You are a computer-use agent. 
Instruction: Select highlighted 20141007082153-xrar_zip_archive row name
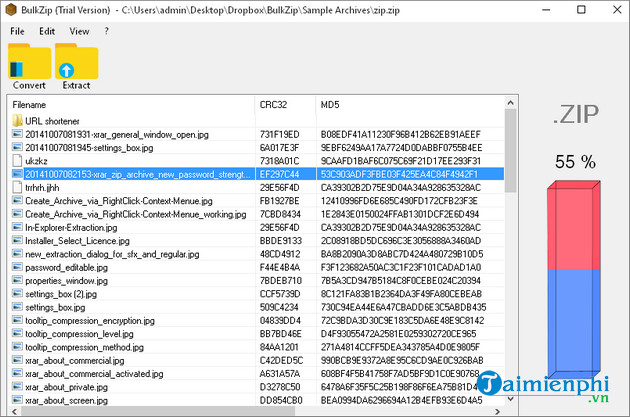coord(138,174)
